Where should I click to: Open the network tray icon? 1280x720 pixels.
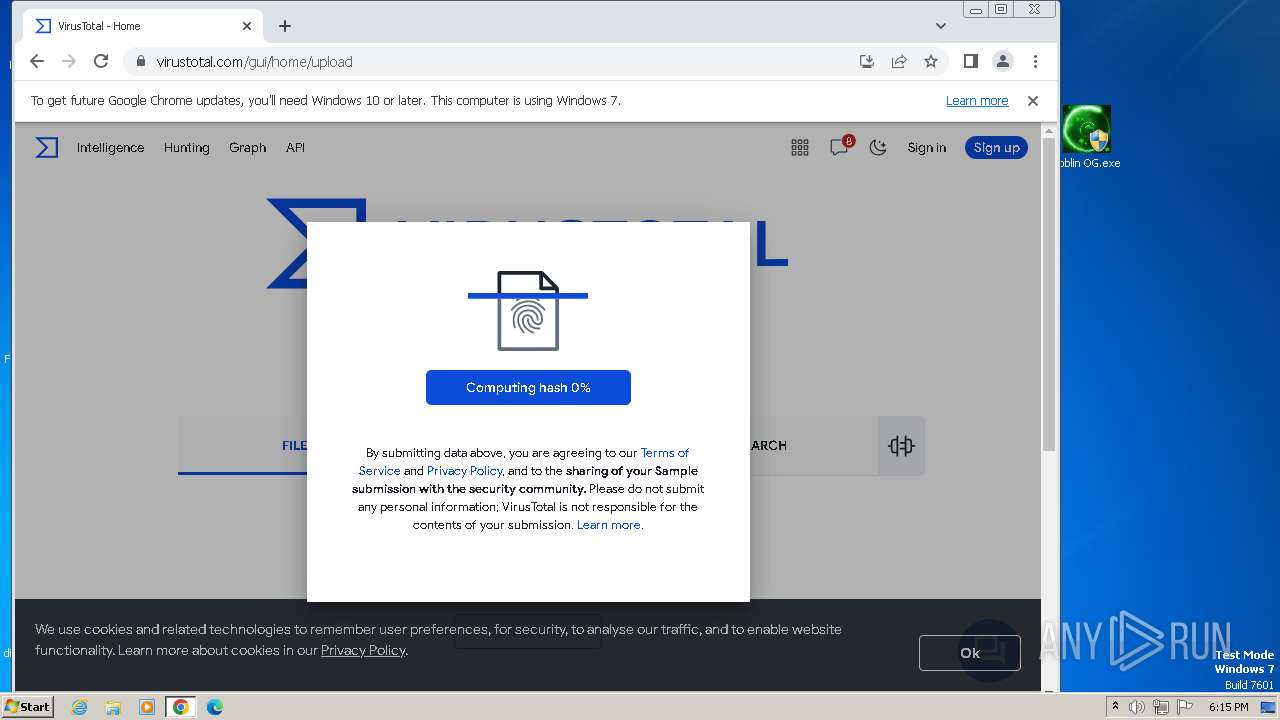point(1161,707)
